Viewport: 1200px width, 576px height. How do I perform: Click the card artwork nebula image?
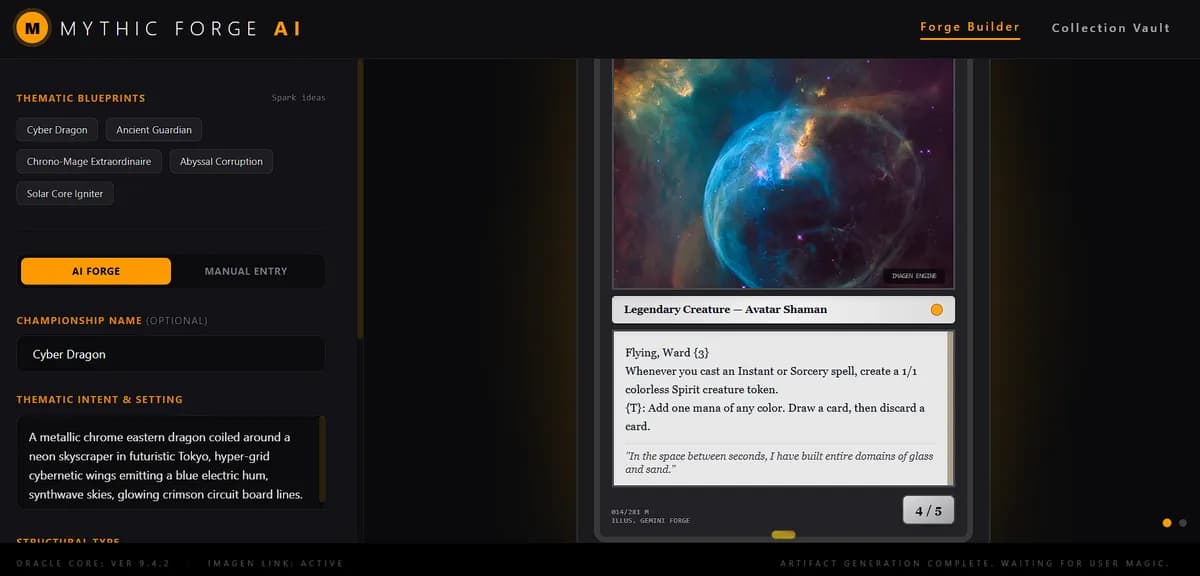click(x=782, y=173)
